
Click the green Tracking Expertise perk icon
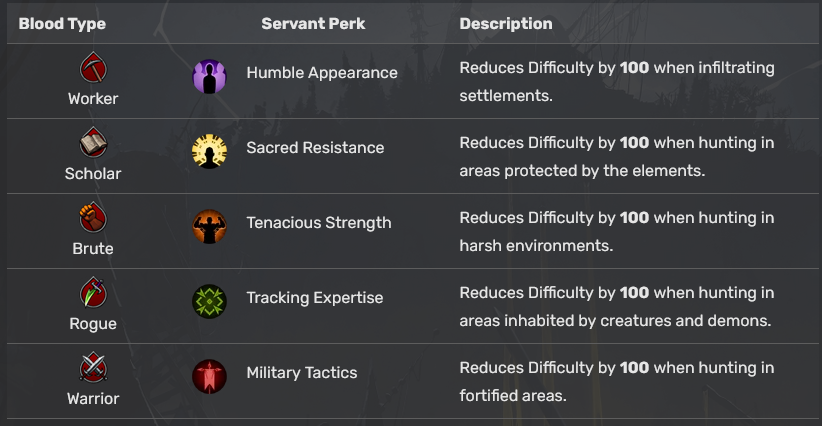point(209,301)
